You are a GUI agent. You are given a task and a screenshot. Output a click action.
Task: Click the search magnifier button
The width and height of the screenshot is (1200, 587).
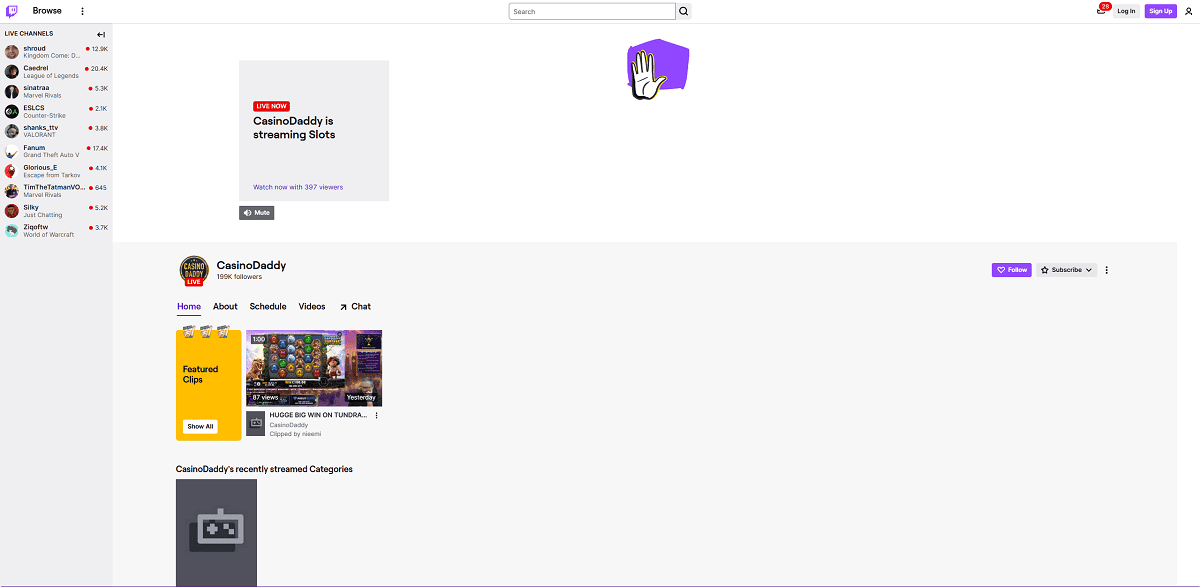684,12
